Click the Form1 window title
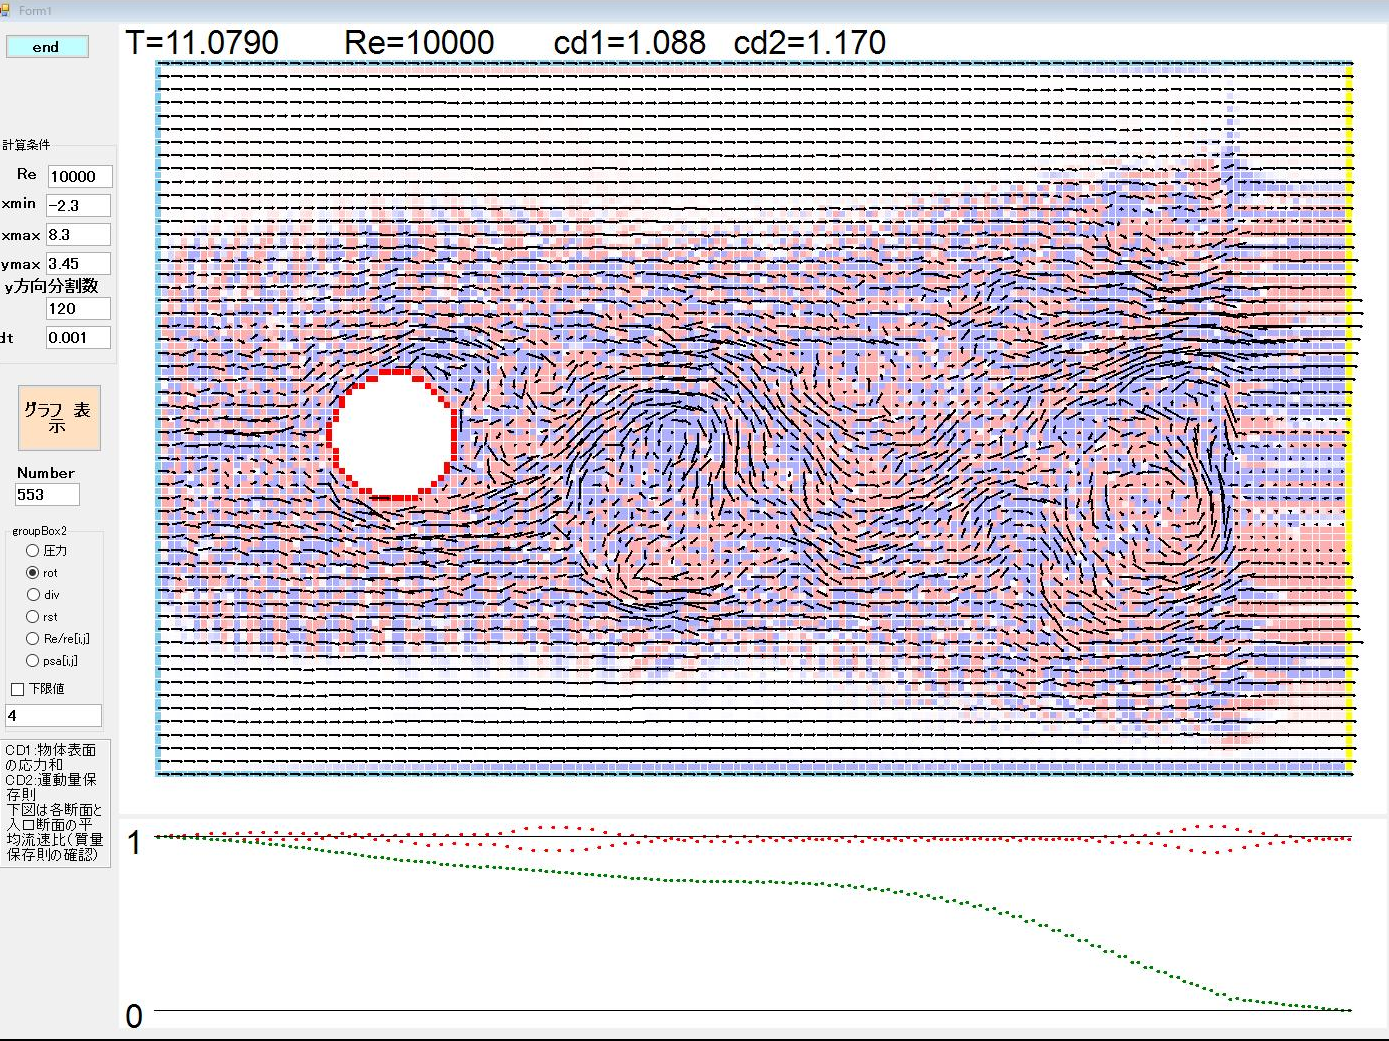This screenshot has width=1389, height=1041. click(x=35, y=10)
